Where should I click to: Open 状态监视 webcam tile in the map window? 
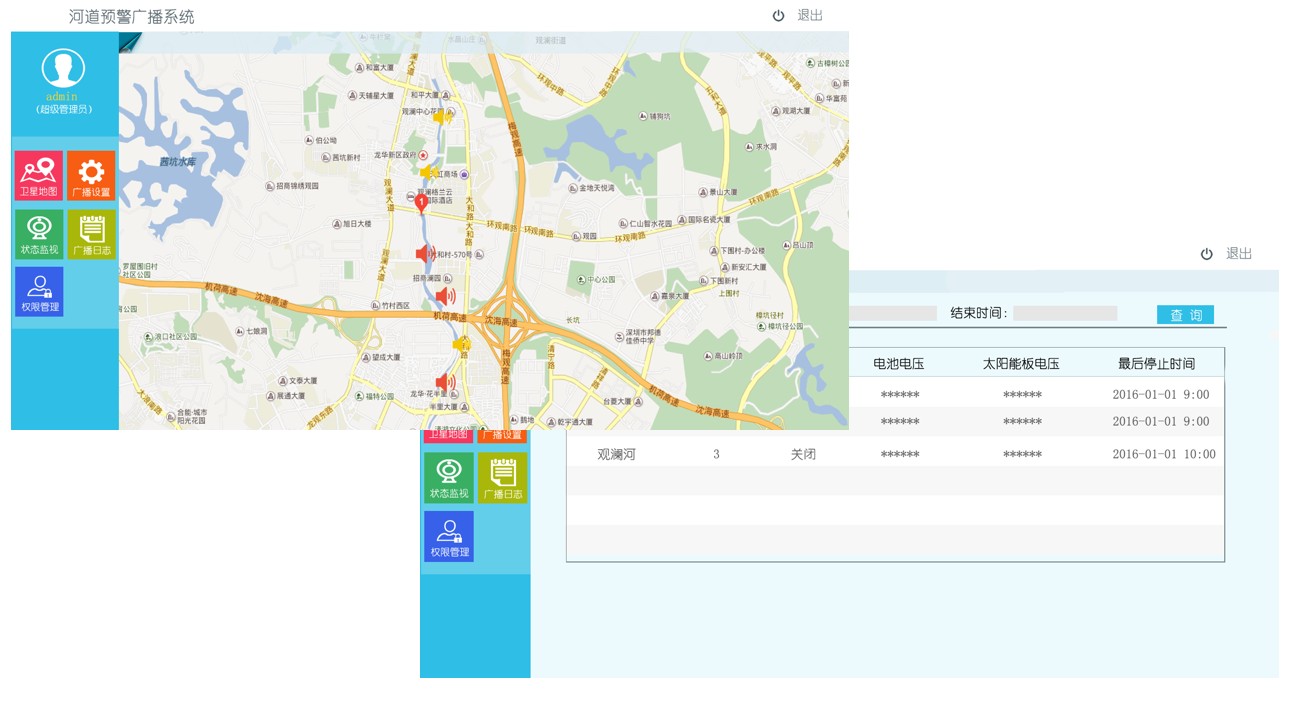(39, 234)
